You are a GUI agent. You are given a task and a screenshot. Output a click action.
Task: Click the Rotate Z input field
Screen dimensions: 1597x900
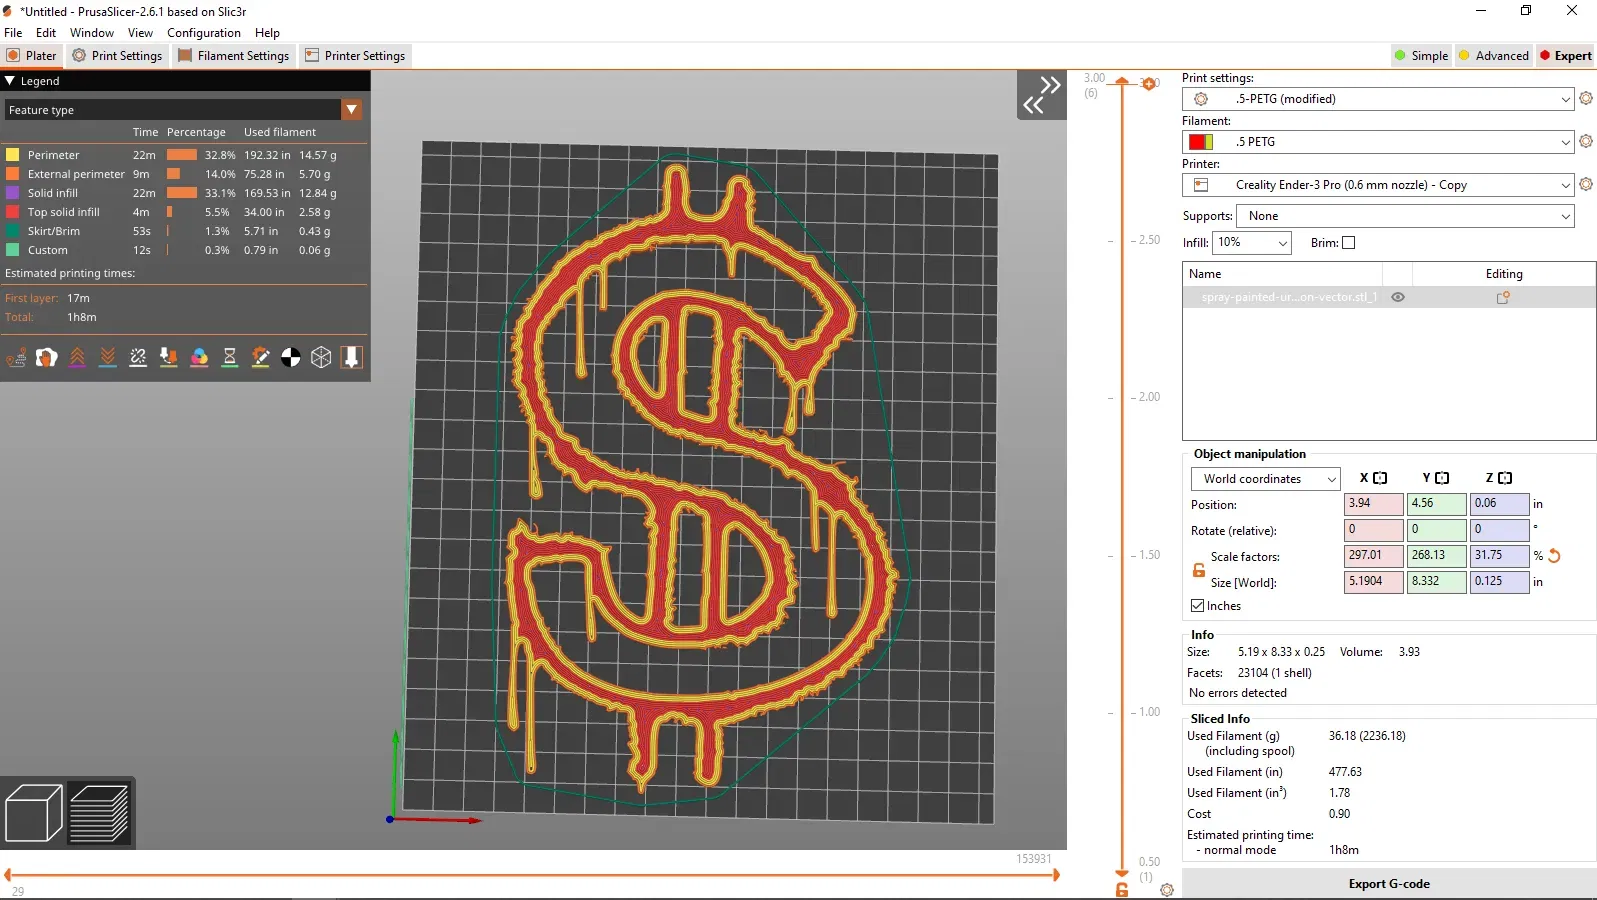[1499, 530]
